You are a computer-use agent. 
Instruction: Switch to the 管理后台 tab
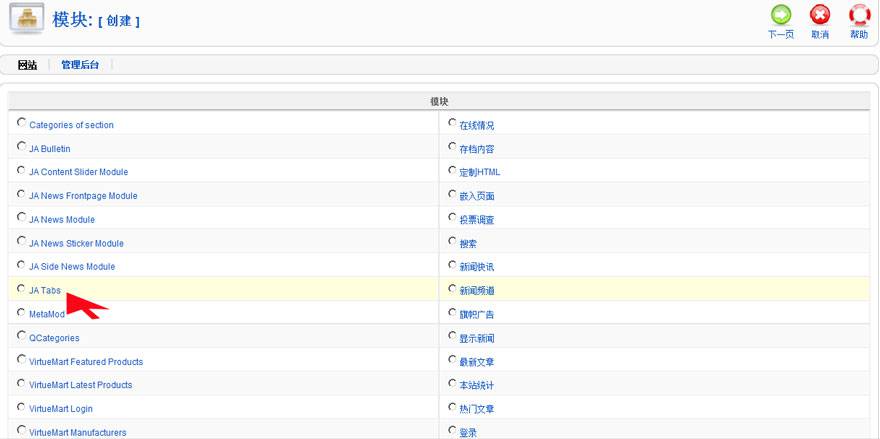pos(80,65)
